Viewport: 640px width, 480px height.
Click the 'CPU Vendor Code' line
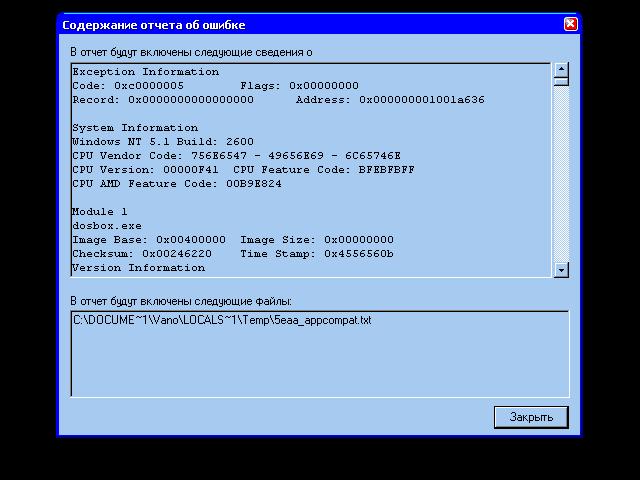236,156
